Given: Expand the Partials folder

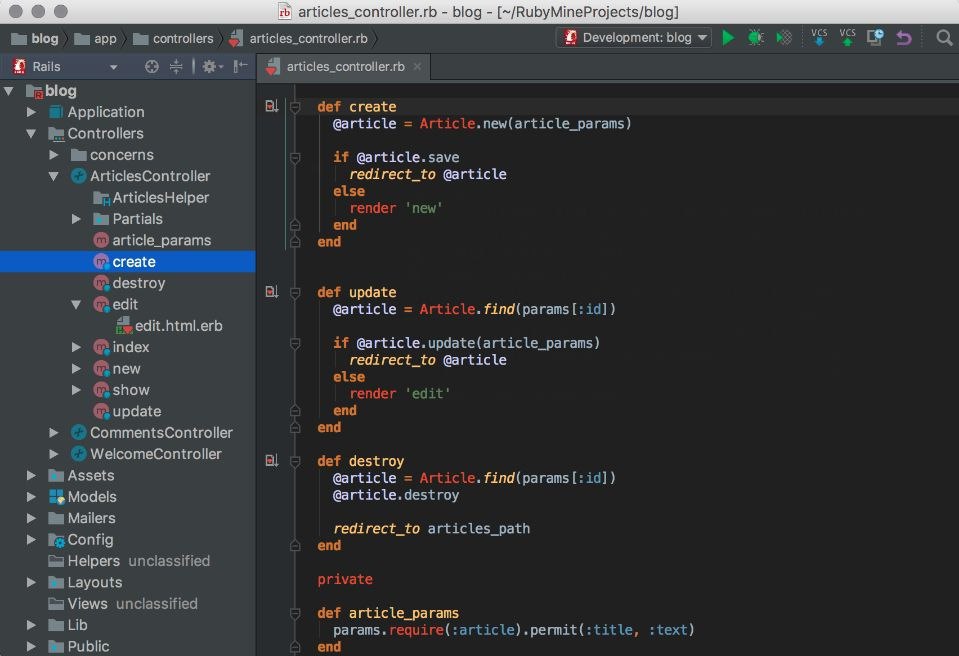Looking at the screenshot, I should click(76, 219).
